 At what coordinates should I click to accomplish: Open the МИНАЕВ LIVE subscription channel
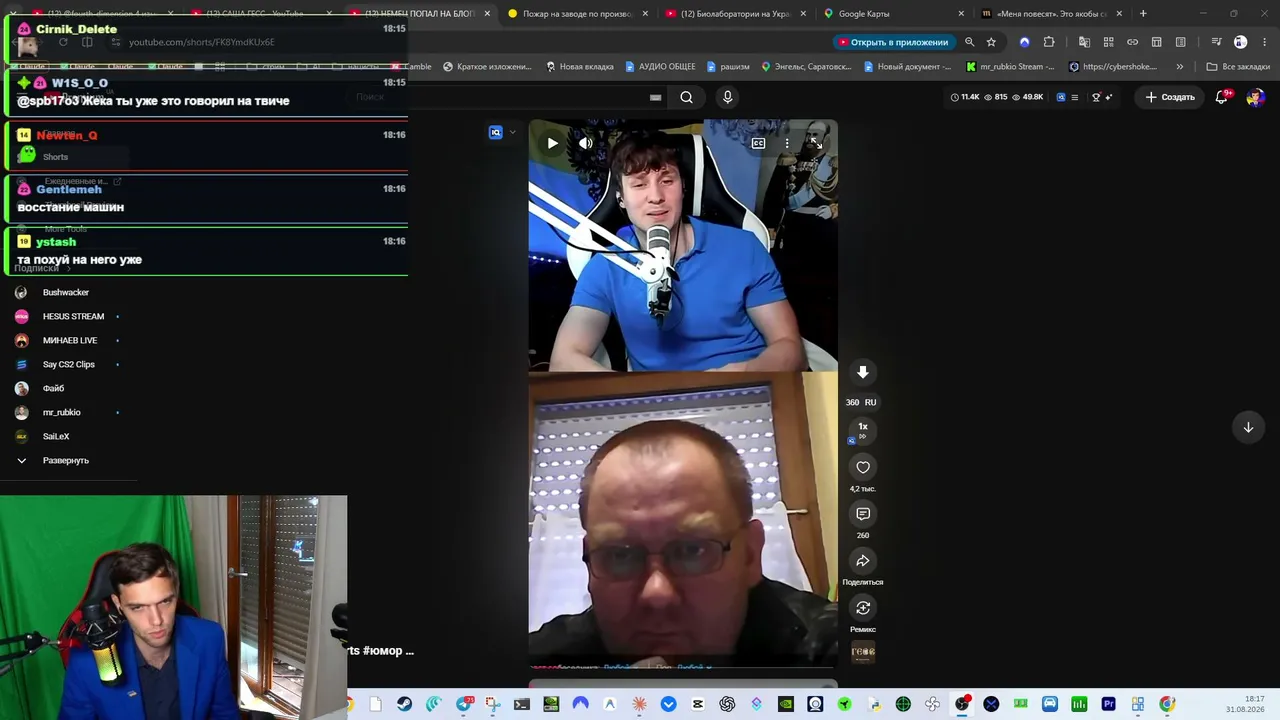(x=68, y=340)
